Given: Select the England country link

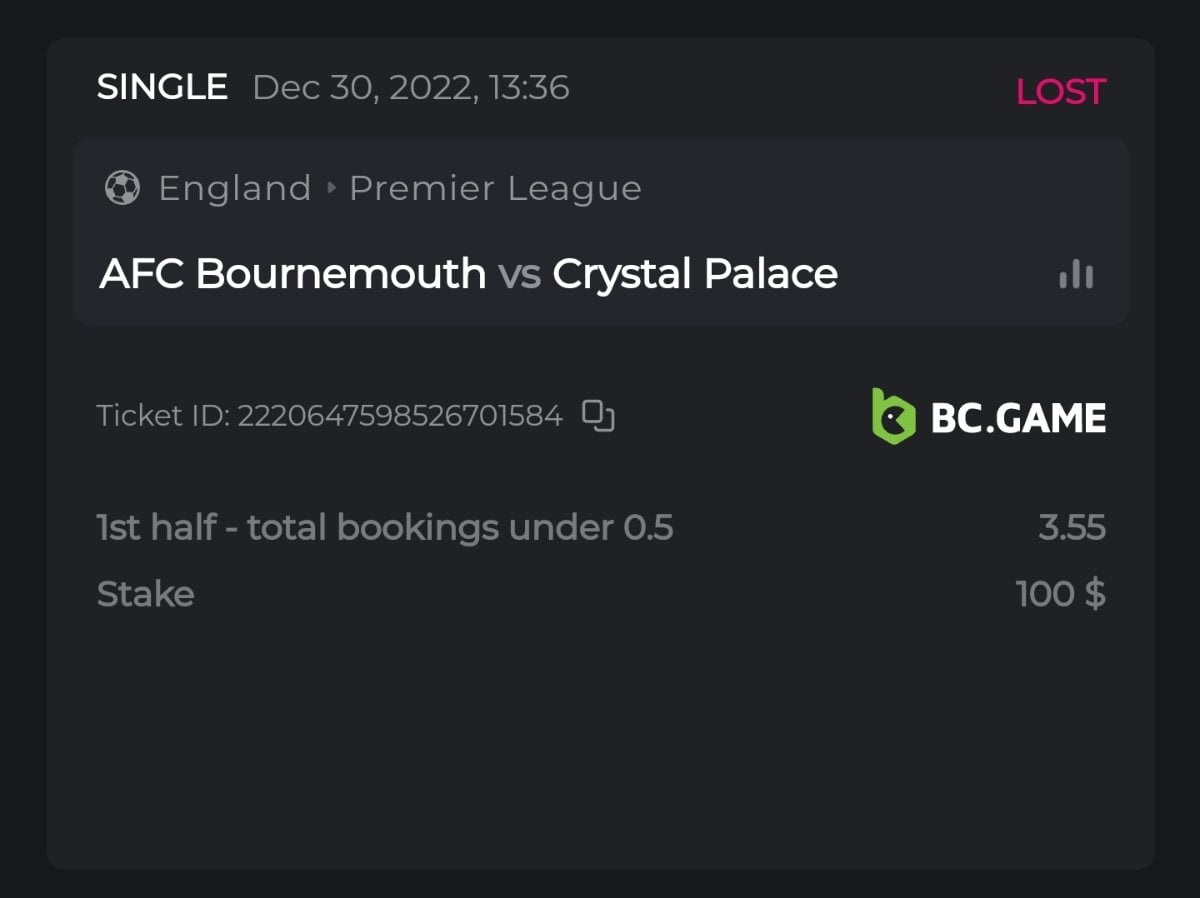Looking at the screenshot, I should pos(235,188).
